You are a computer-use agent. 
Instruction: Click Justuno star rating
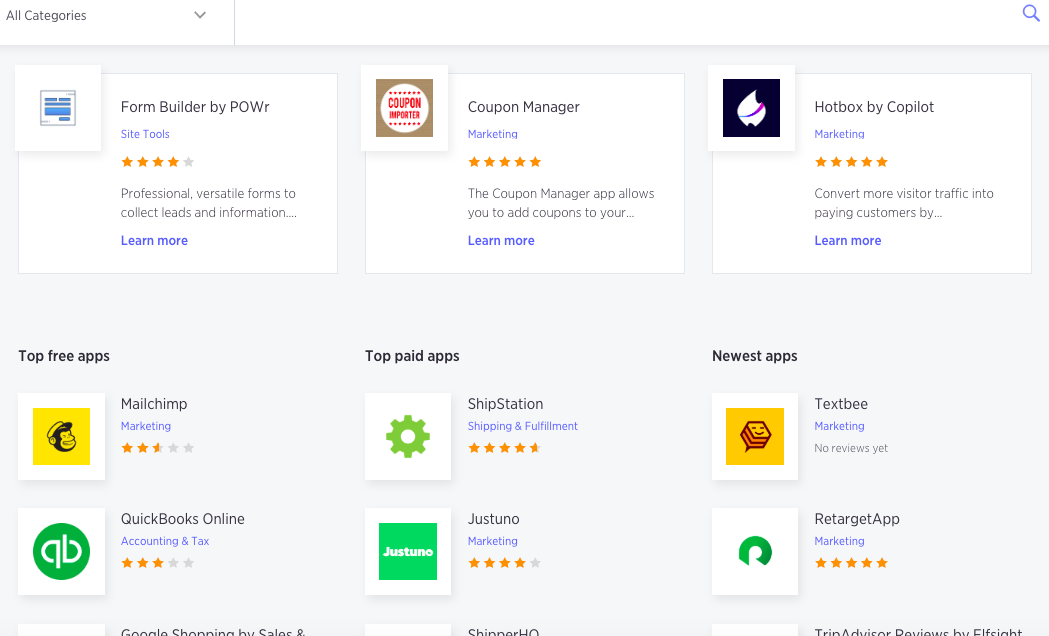point(504,563)
